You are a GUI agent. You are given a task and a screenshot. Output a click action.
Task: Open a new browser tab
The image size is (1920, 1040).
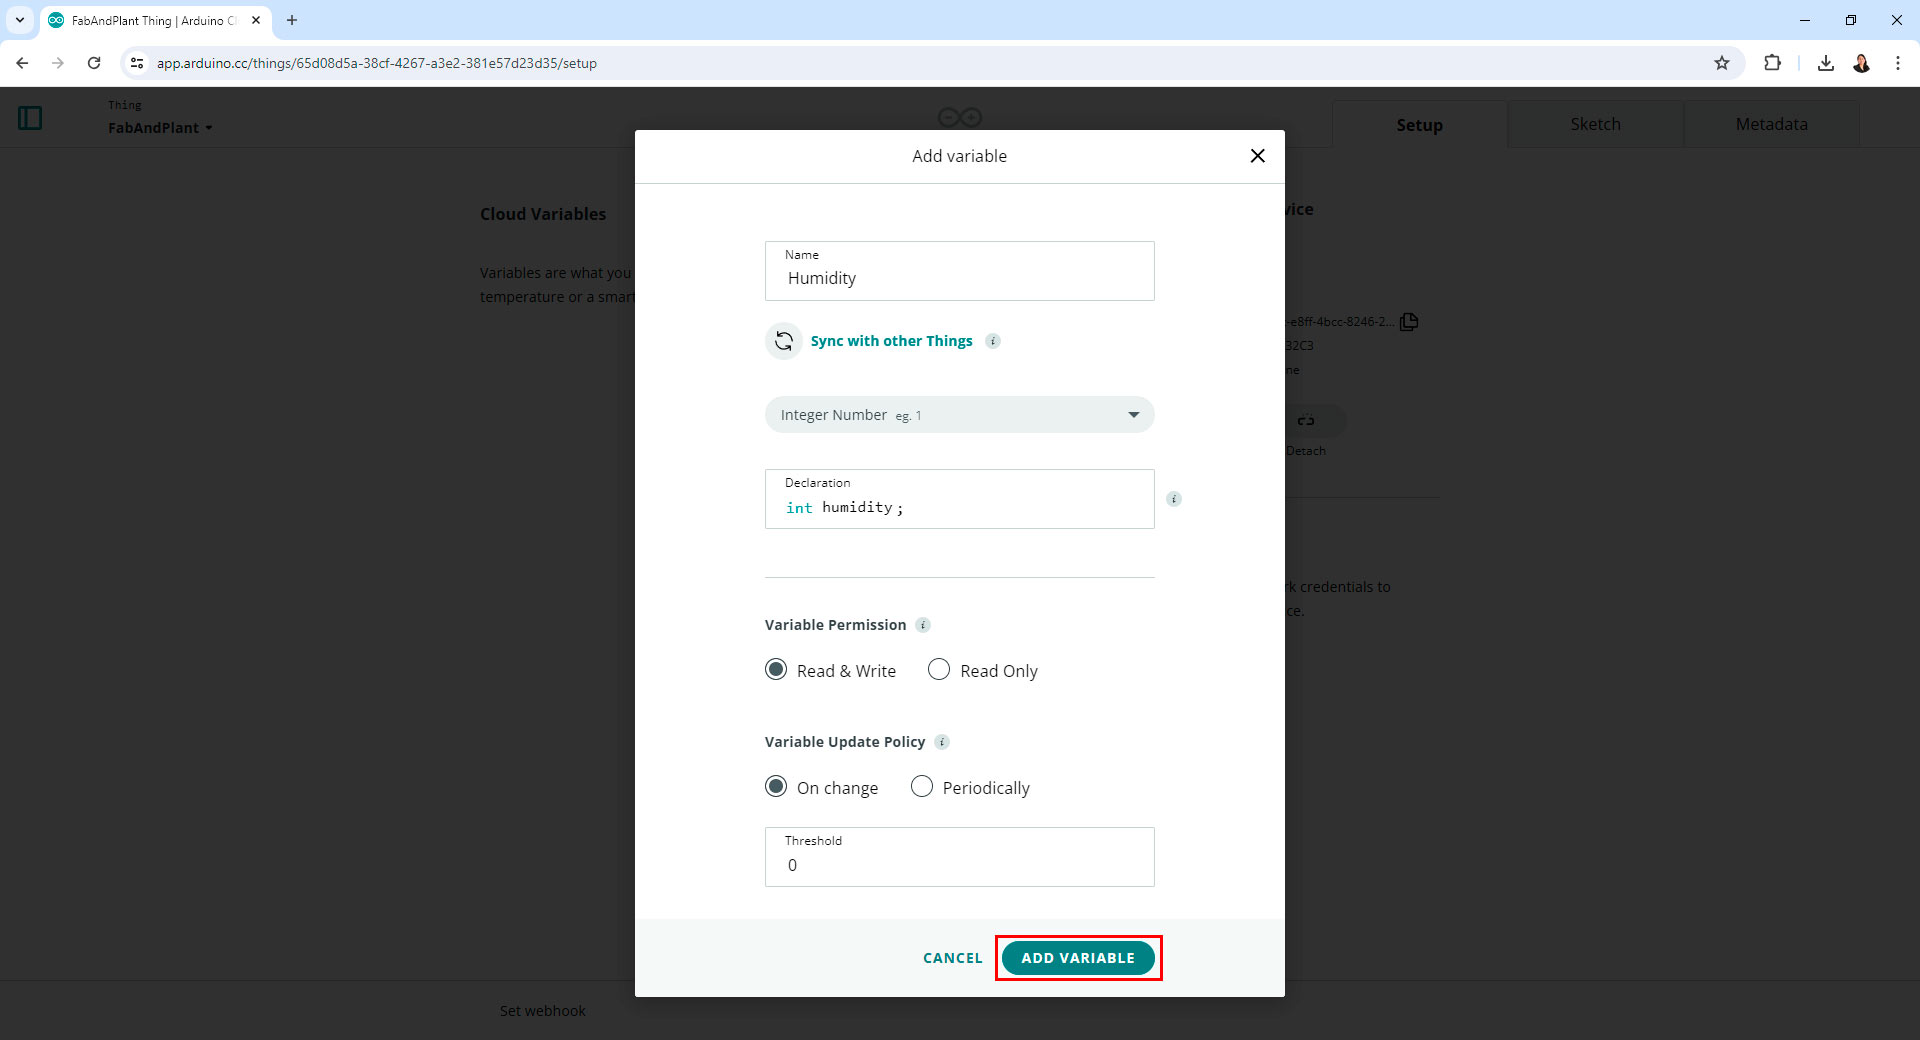click(292, 20)
